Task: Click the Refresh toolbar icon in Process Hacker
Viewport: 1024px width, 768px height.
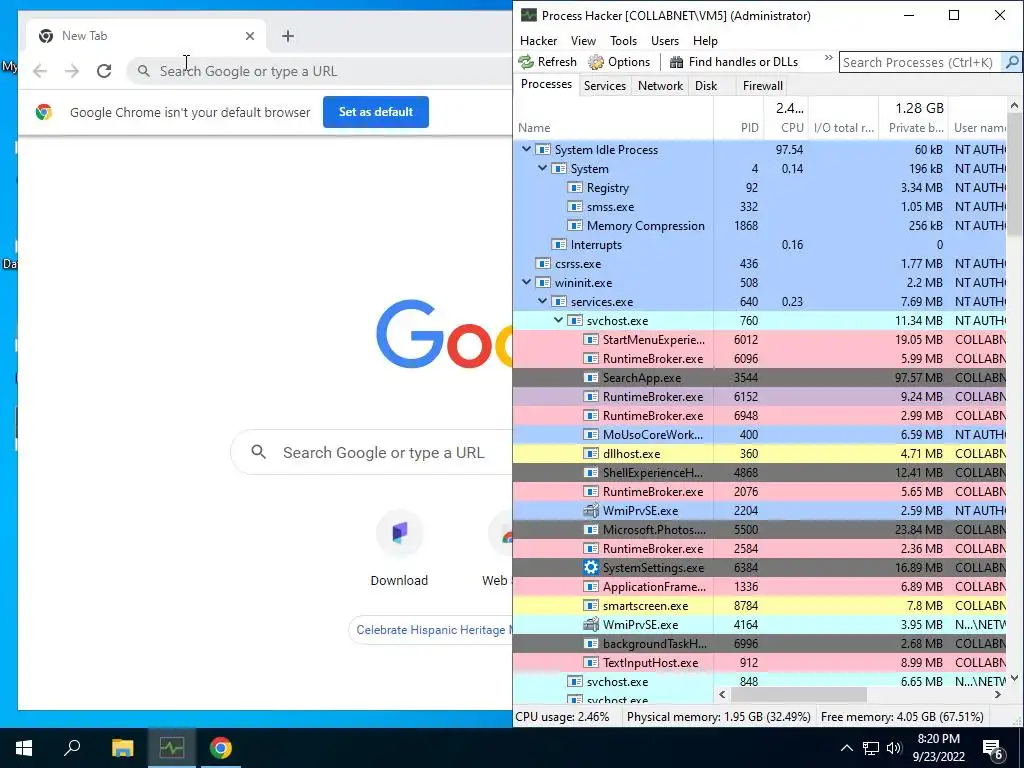Action: point(526,62)
